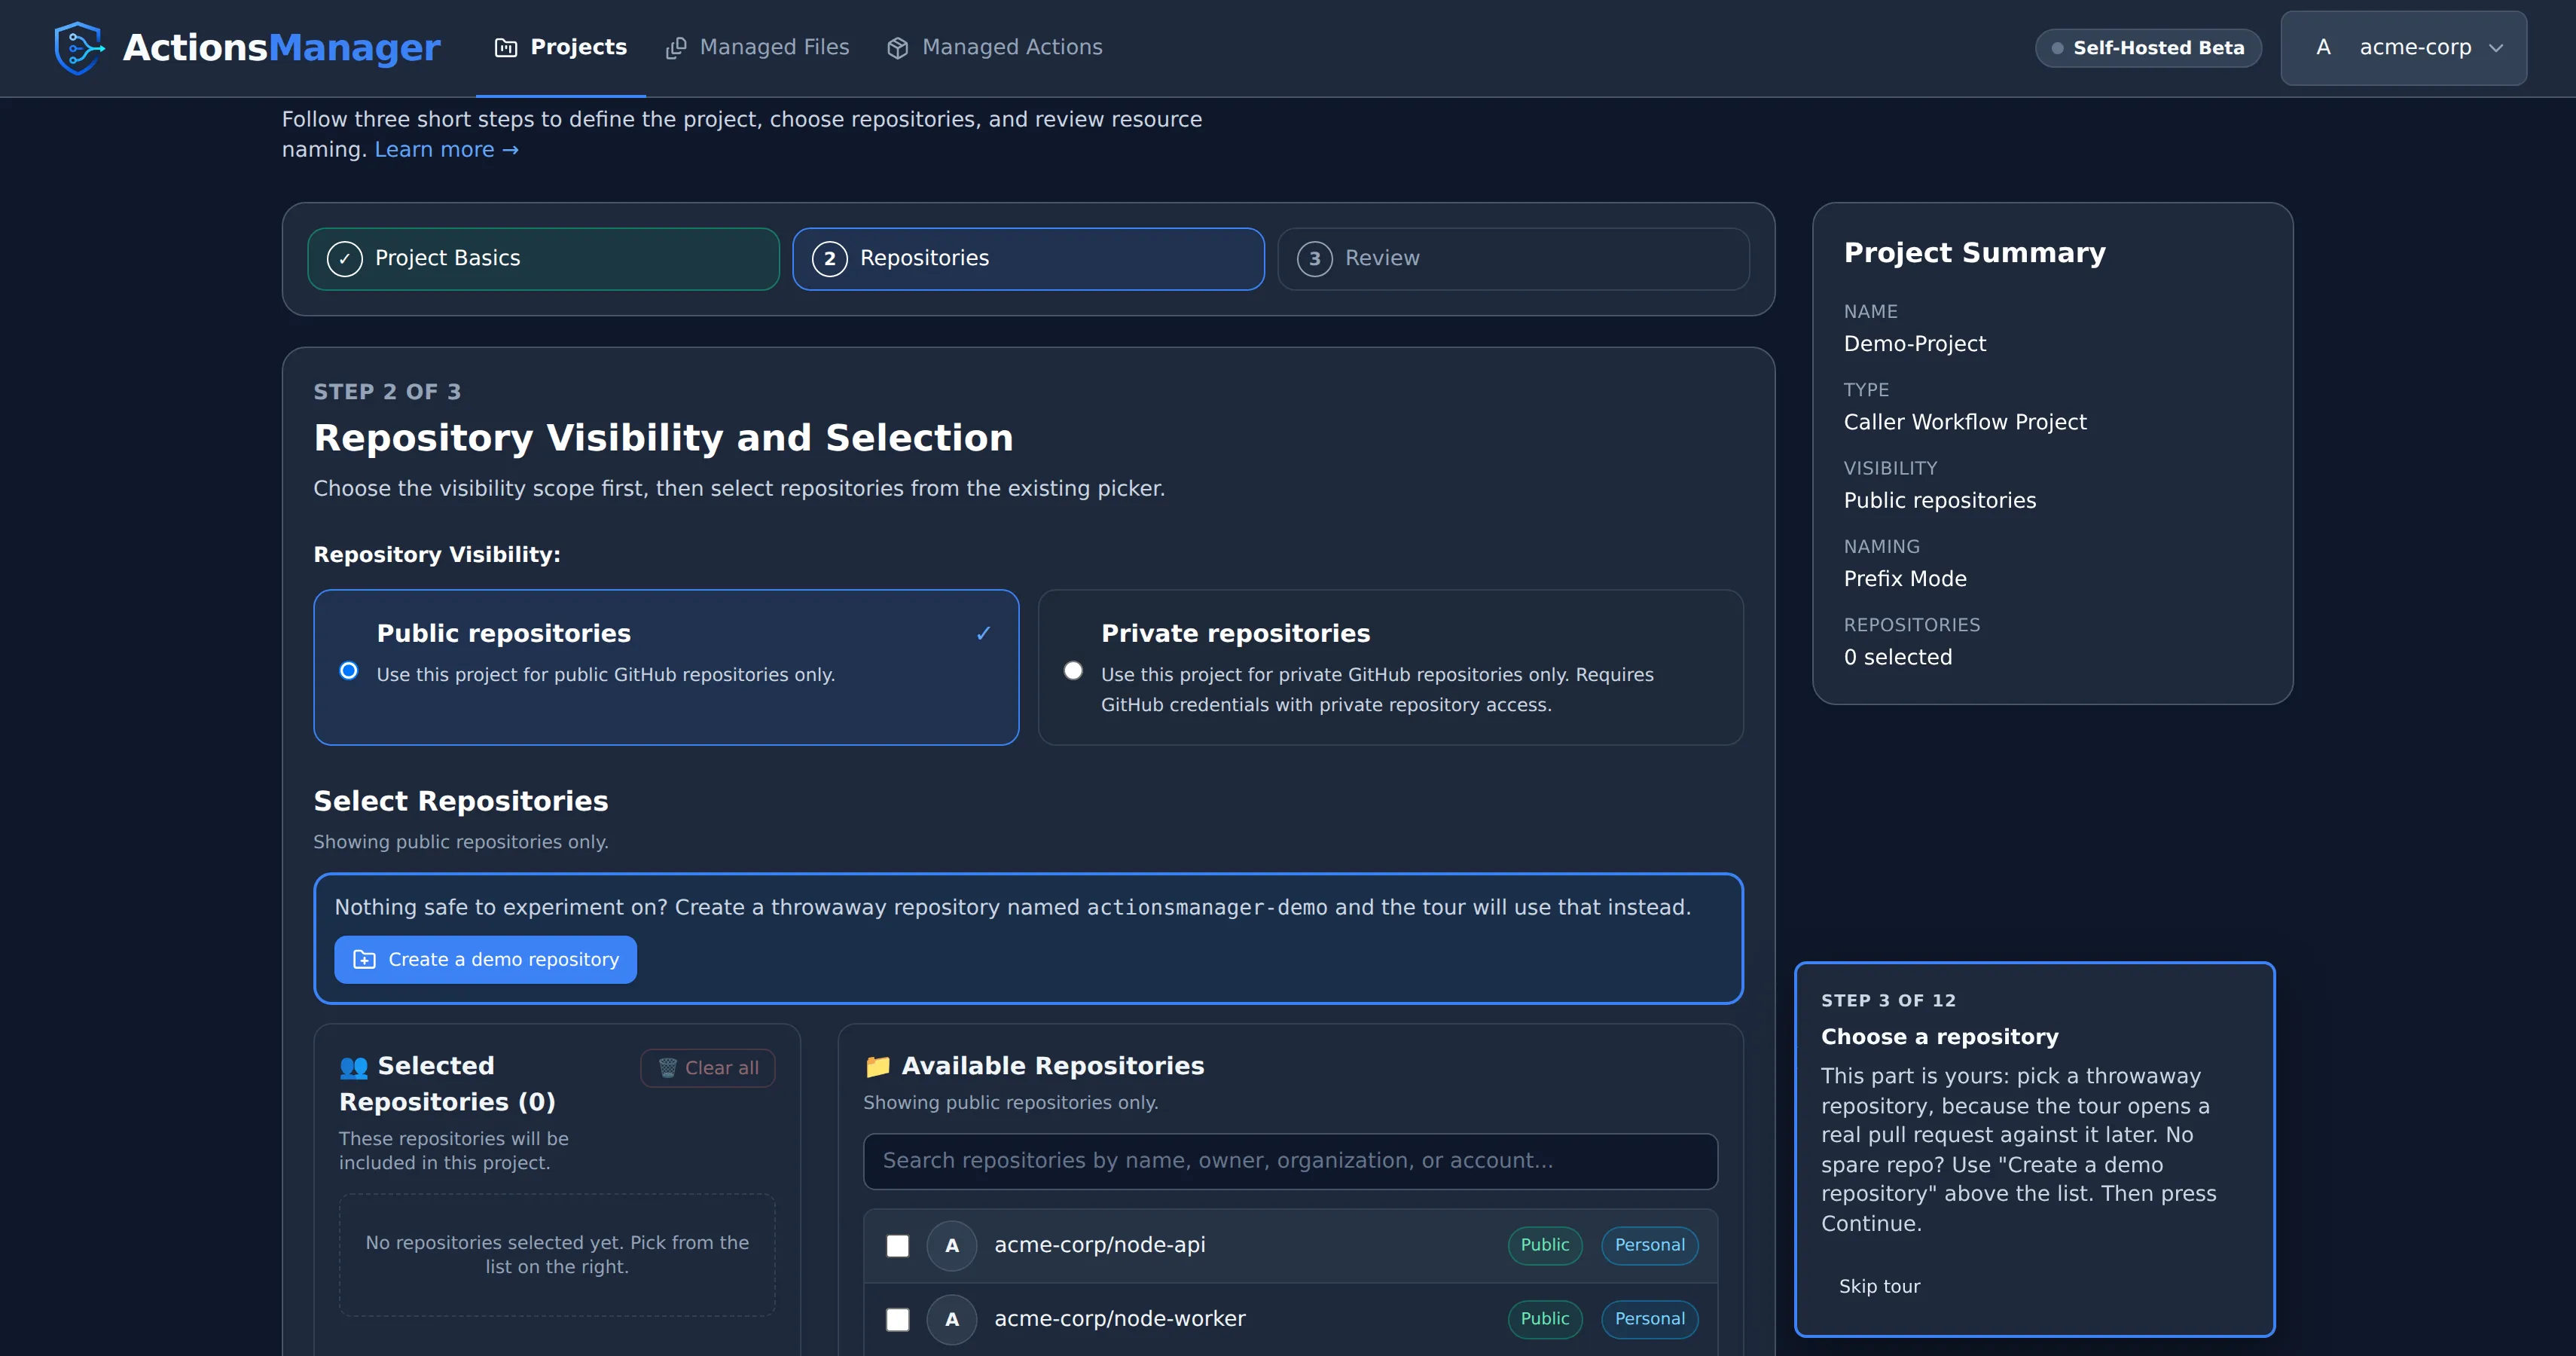Click the trash icon in Clear all
The width and height of the screenshot is (2576, 1356).
point(667,1068)
